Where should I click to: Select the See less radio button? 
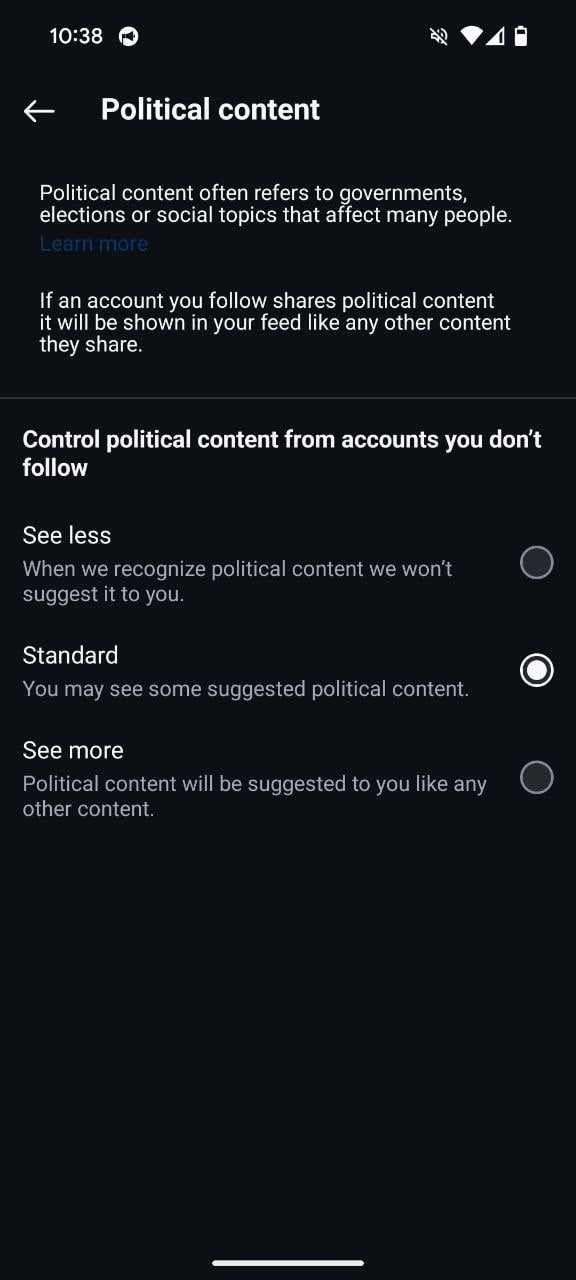(537, 563)
